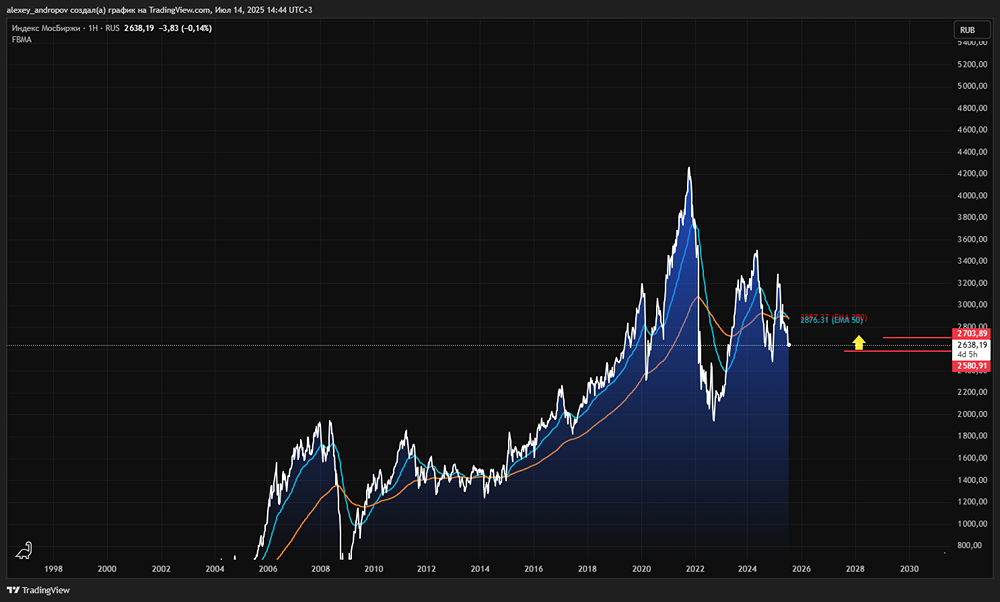Click 800,00 on the price axis

click(969, 545)
